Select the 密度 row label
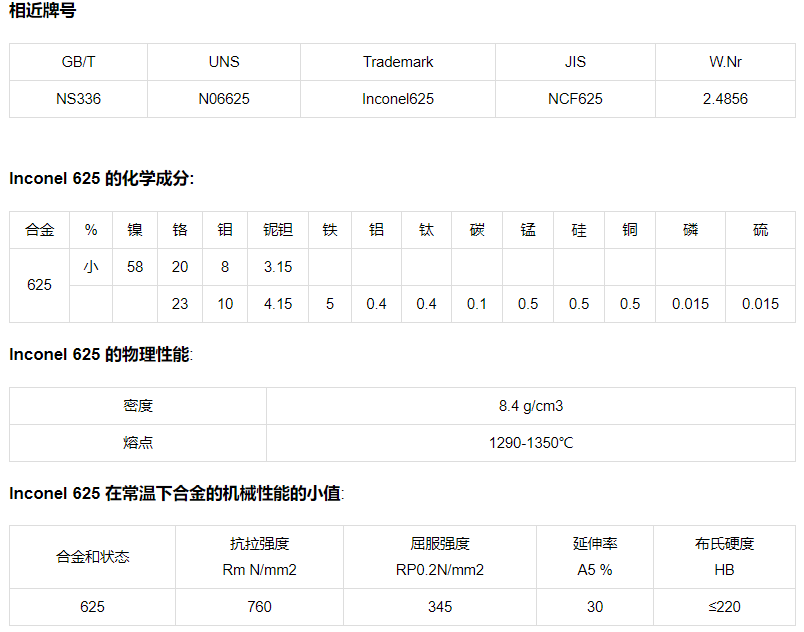 click(138, 406)
